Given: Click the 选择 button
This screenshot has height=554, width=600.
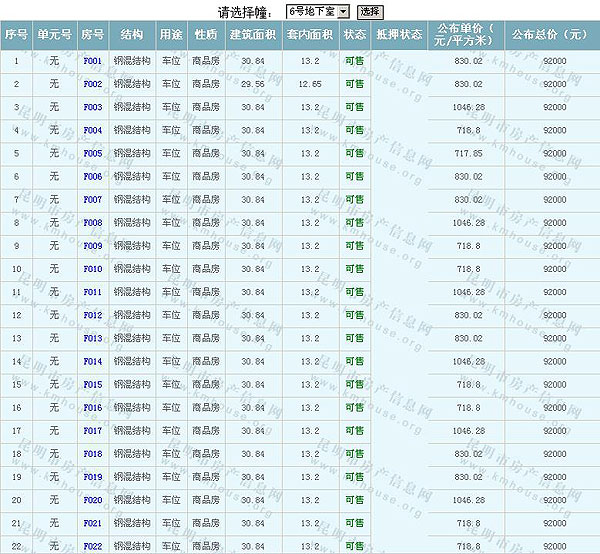Looking at the screenshot, I should coord(369,11).
